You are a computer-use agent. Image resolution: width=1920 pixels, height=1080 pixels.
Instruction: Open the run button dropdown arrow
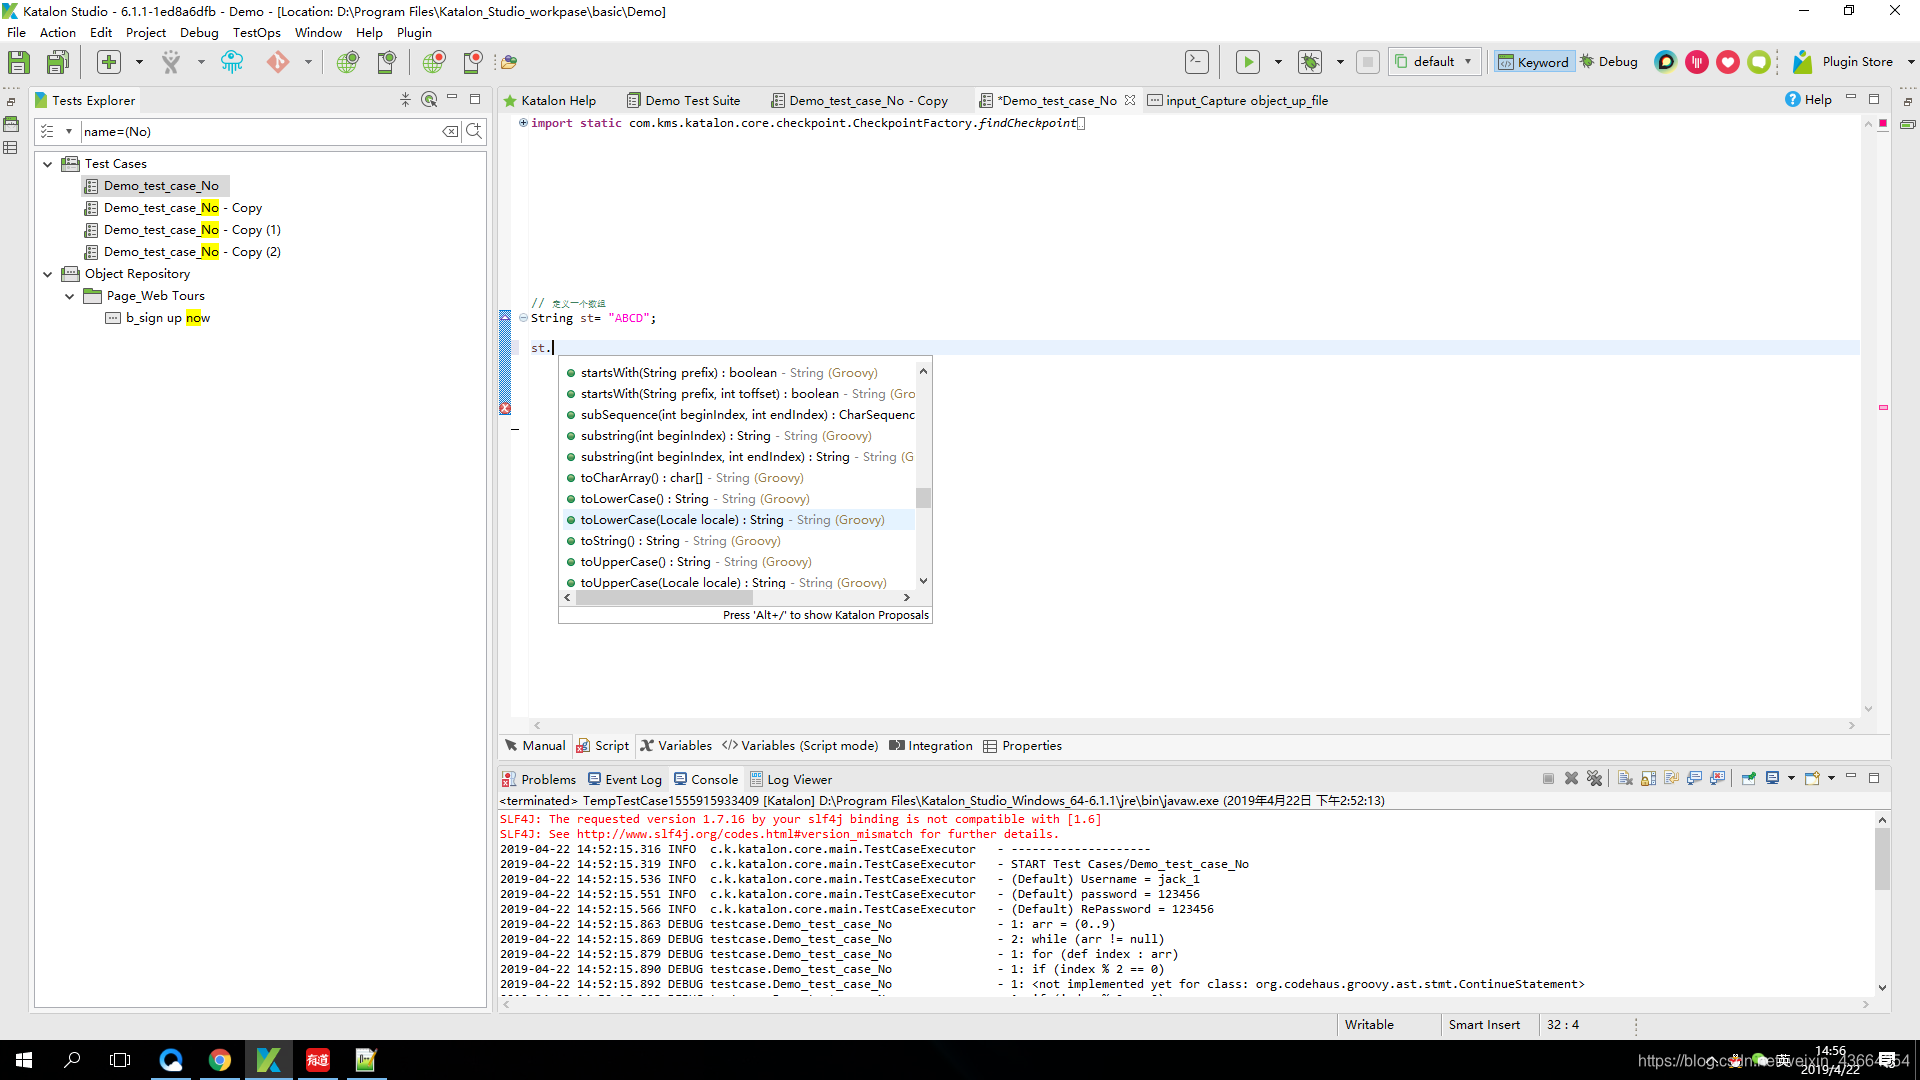tap(1278, 62)
